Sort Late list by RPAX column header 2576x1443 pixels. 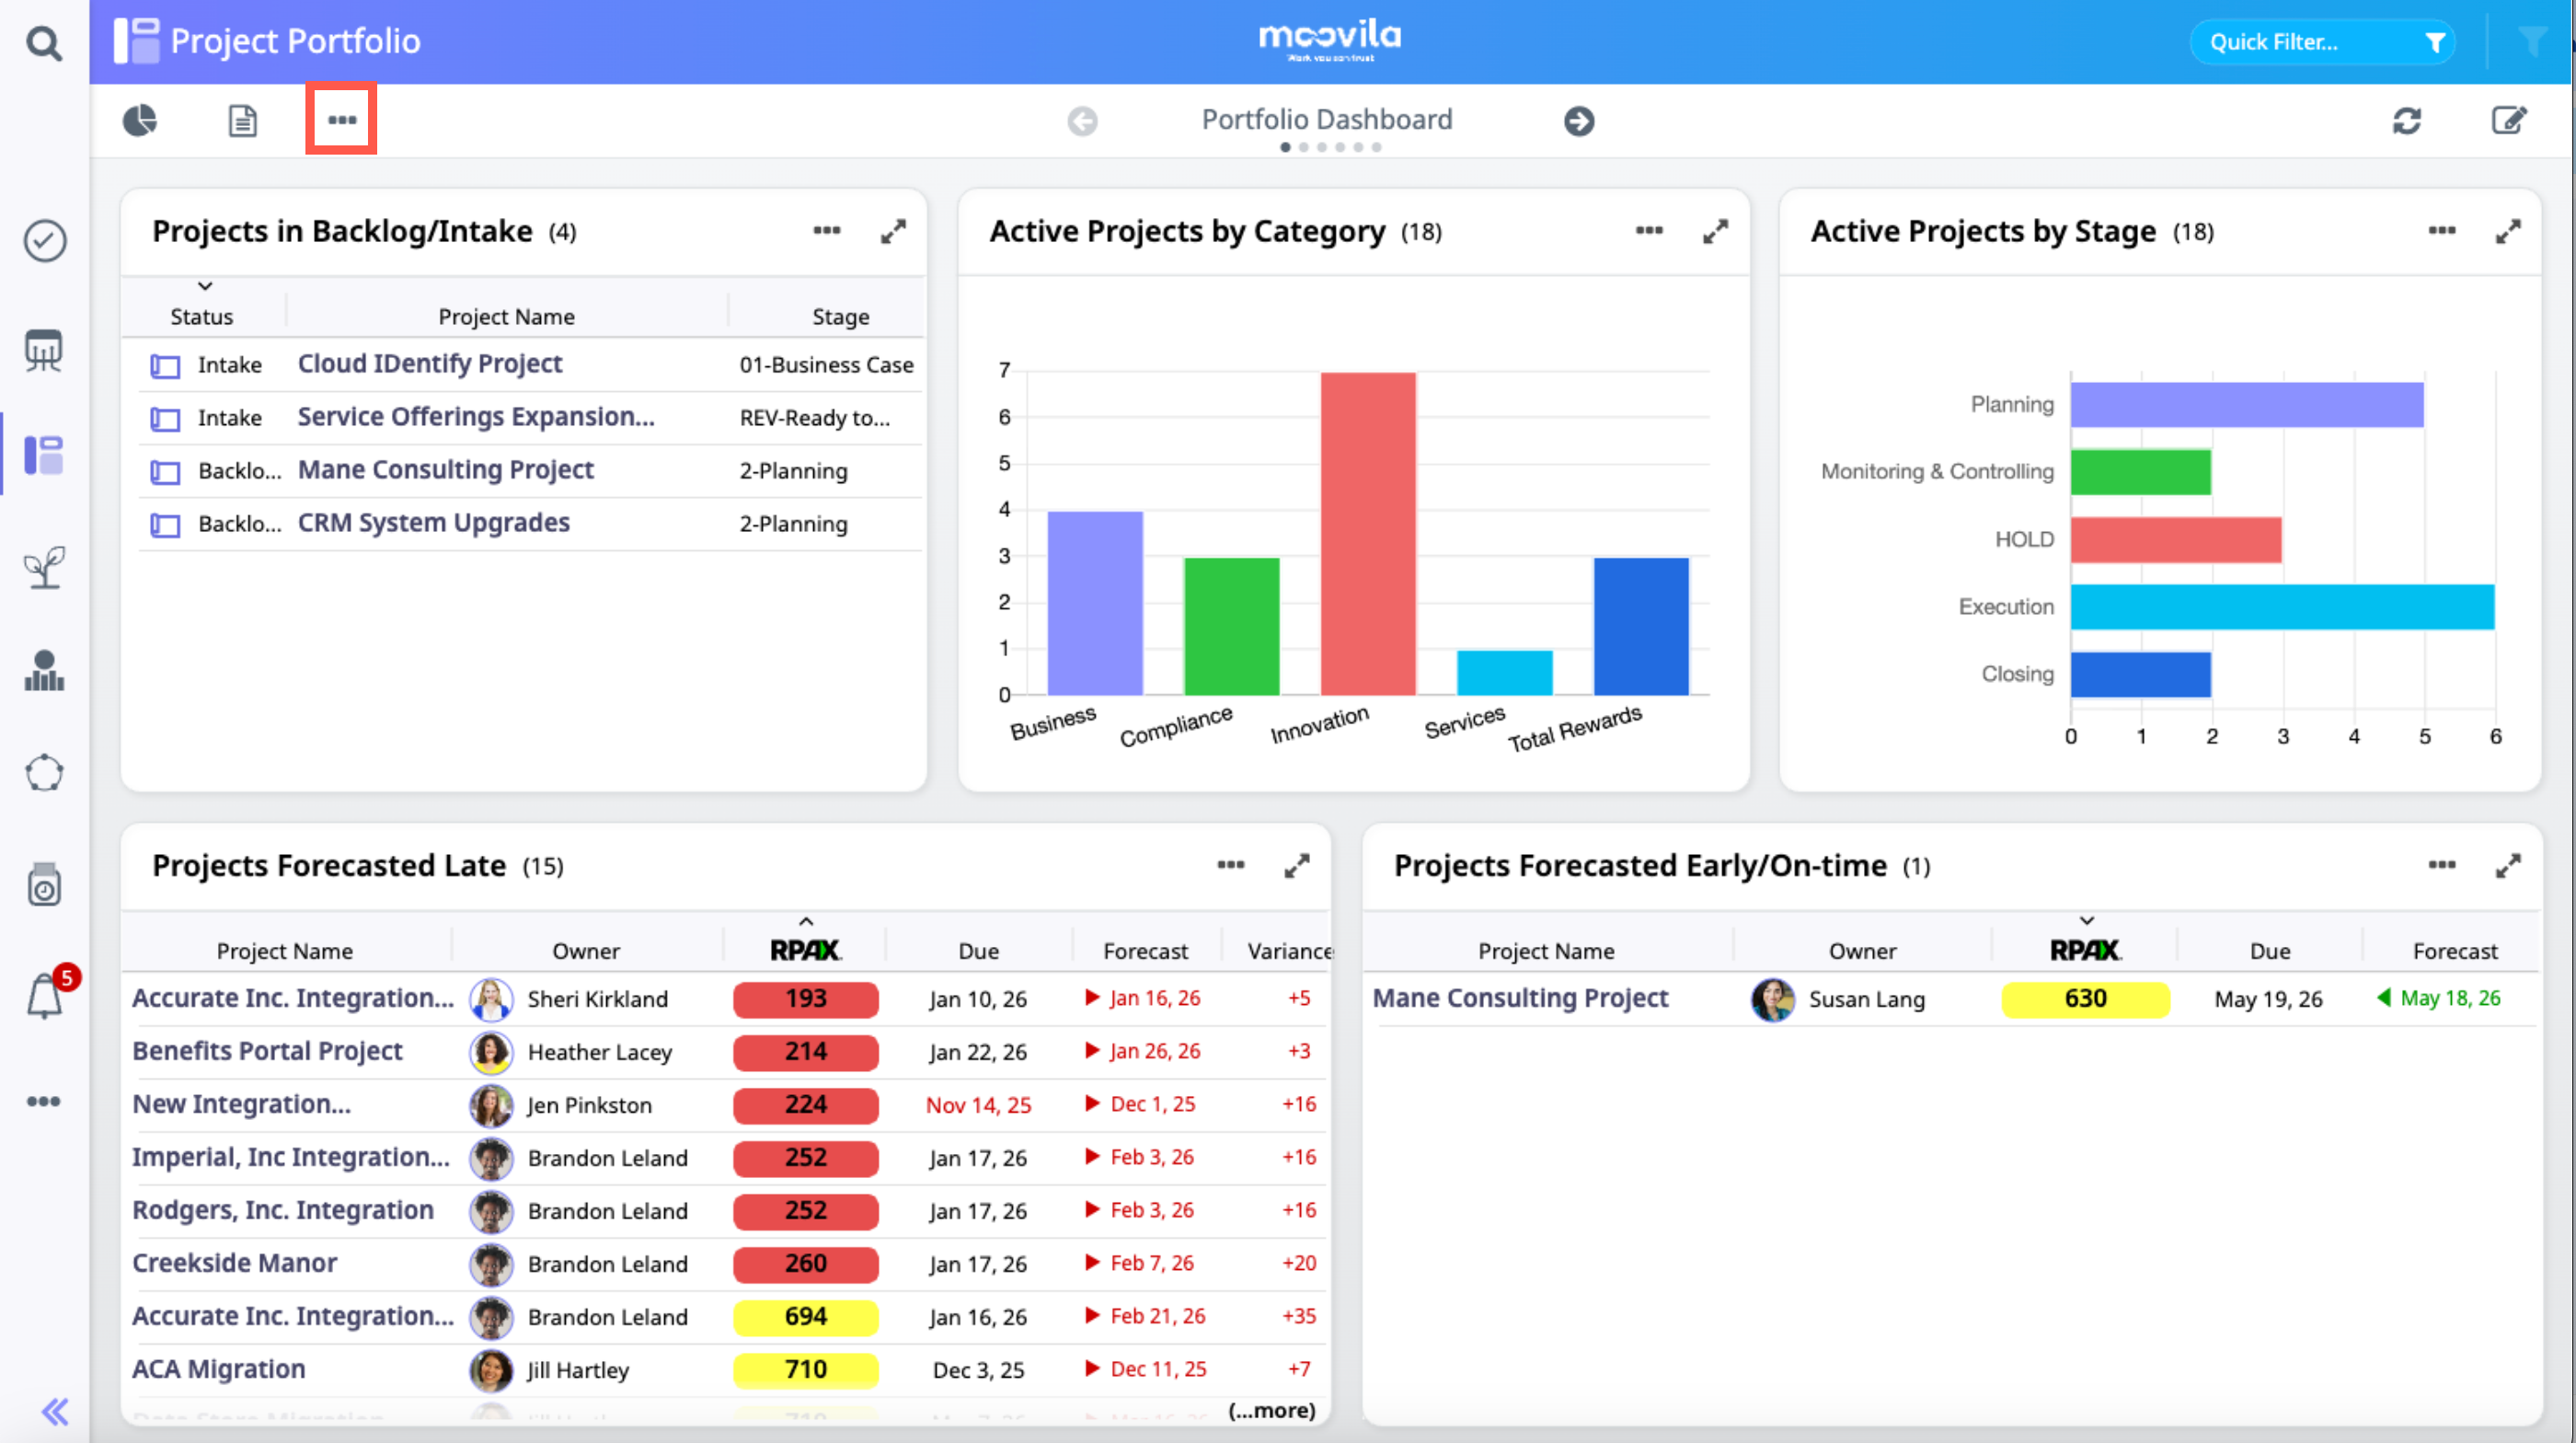[x=805, y=950]
